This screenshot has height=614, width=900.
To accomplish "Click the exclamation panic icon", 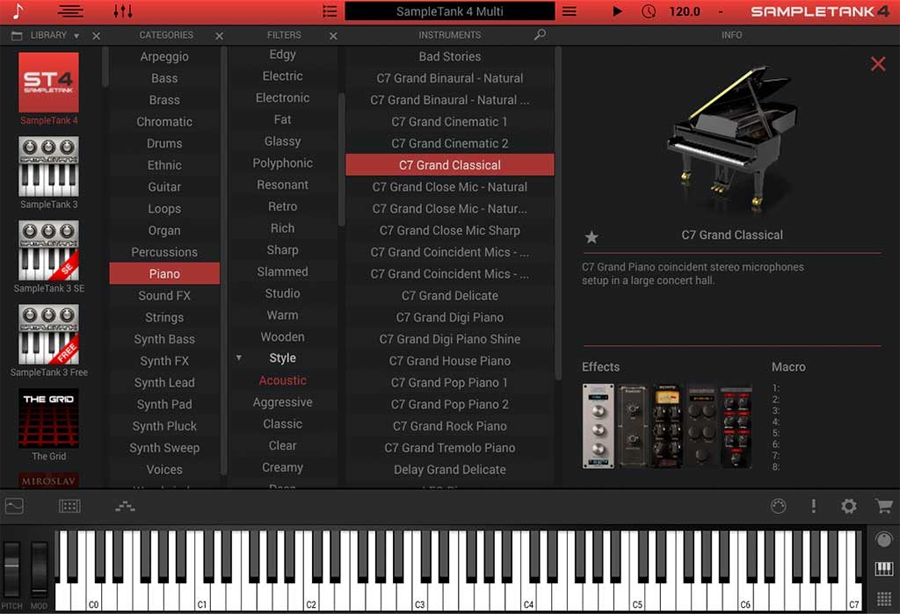I will coord(813,506).
